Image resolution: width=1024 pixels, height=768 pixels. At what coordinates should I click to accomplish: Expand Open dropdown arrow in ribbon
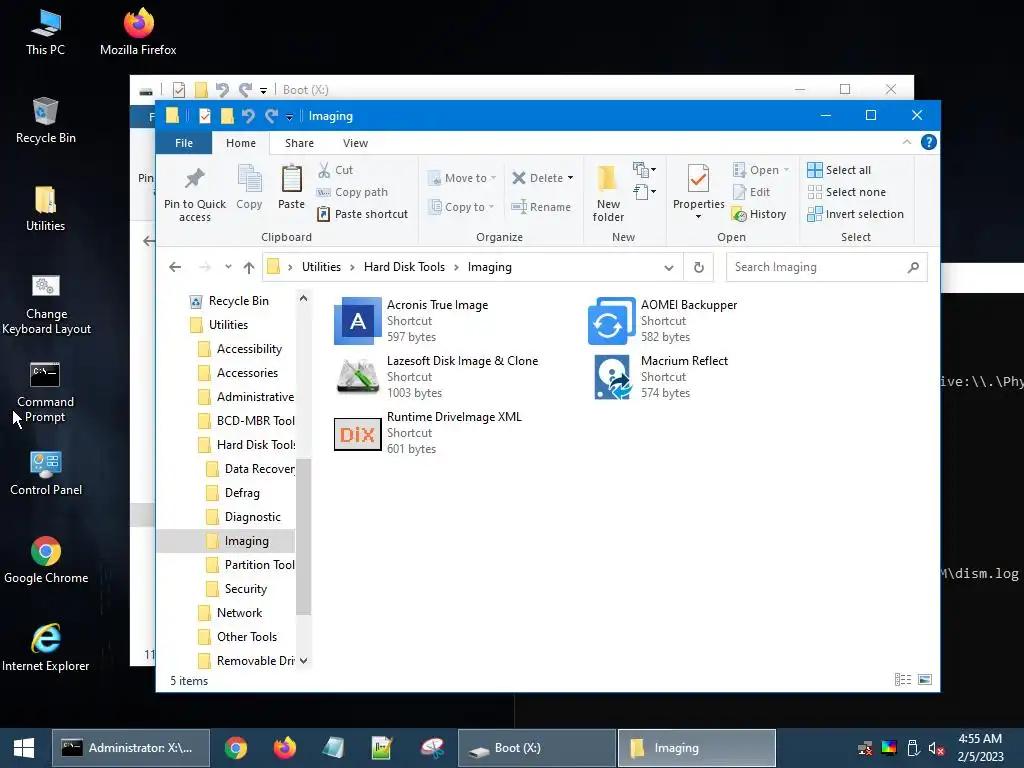click(x=786, y=170)
